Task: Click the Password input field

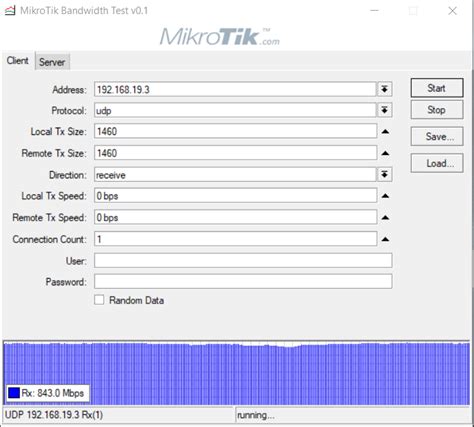Action: coord(243,282)
